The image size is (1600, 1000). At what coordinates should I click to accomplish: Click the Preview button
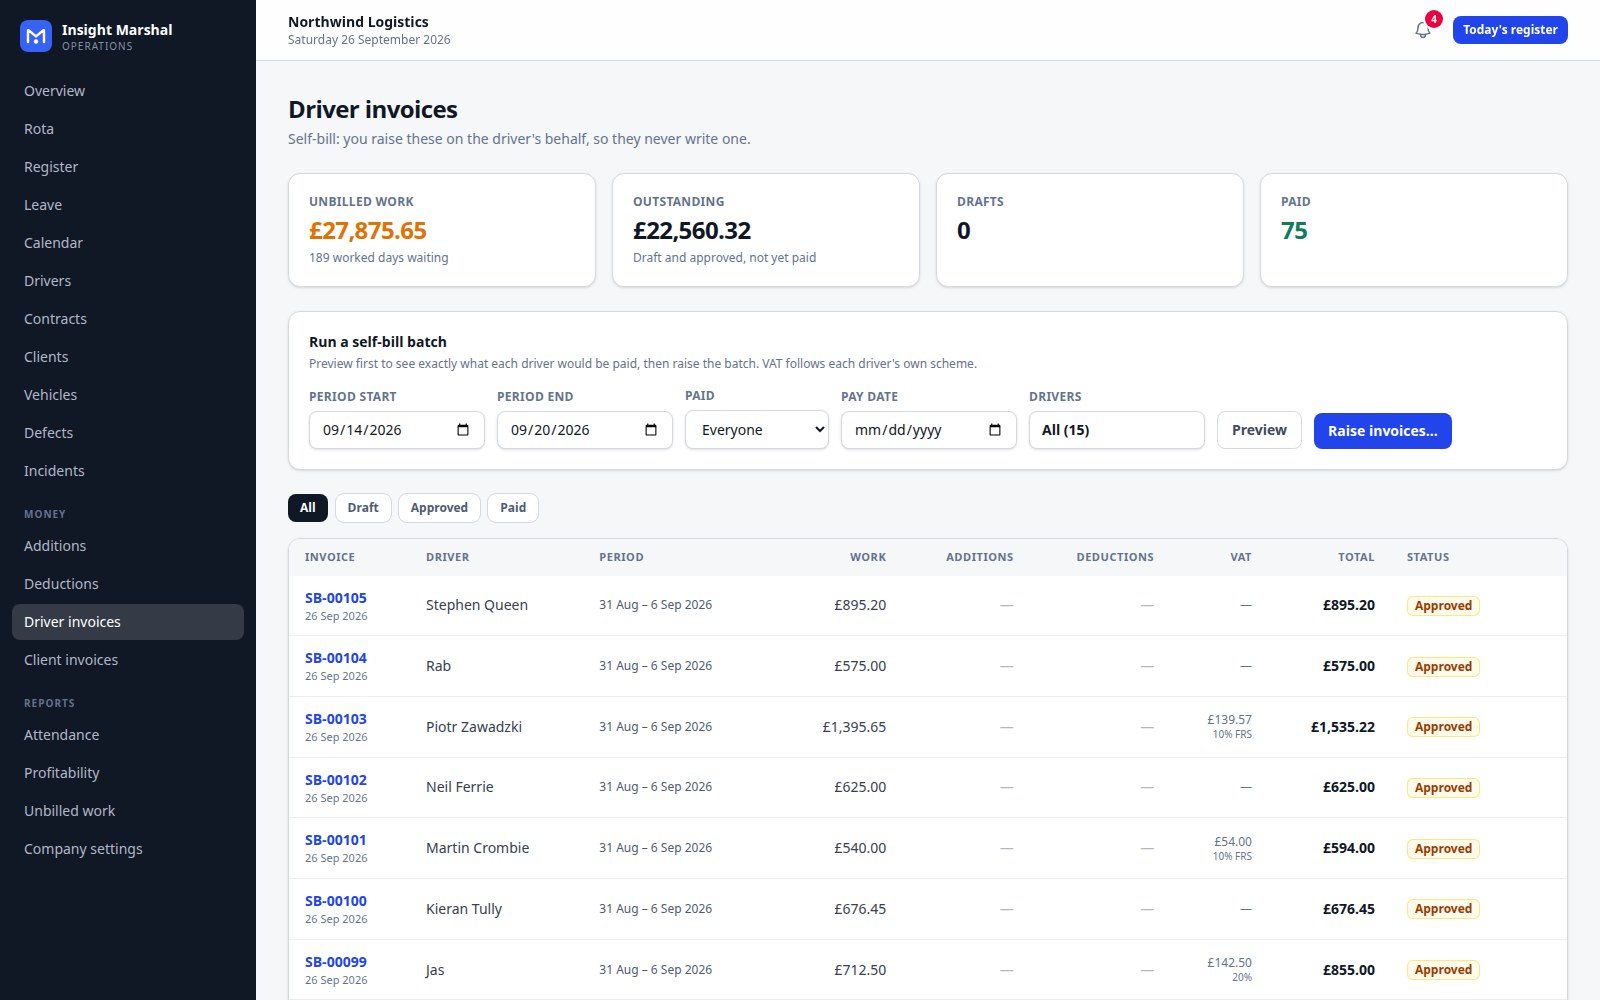pos(1259,430)
